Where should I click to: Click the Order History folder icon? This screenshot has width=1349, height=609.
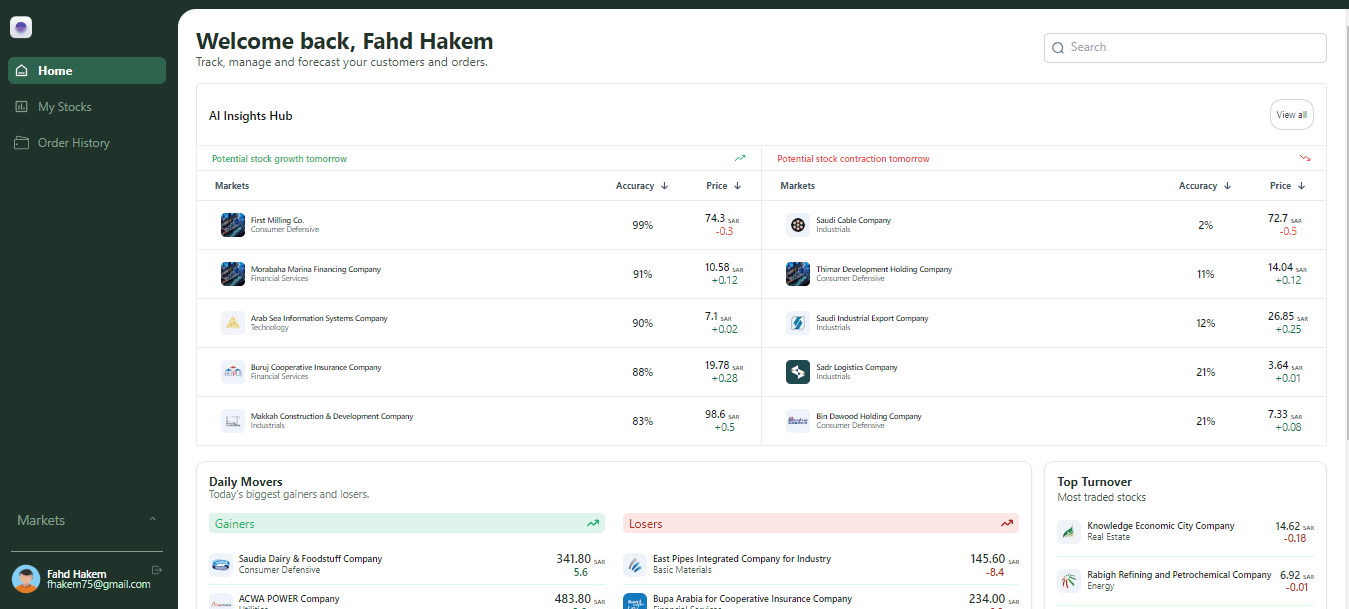[x=22, y=143]
